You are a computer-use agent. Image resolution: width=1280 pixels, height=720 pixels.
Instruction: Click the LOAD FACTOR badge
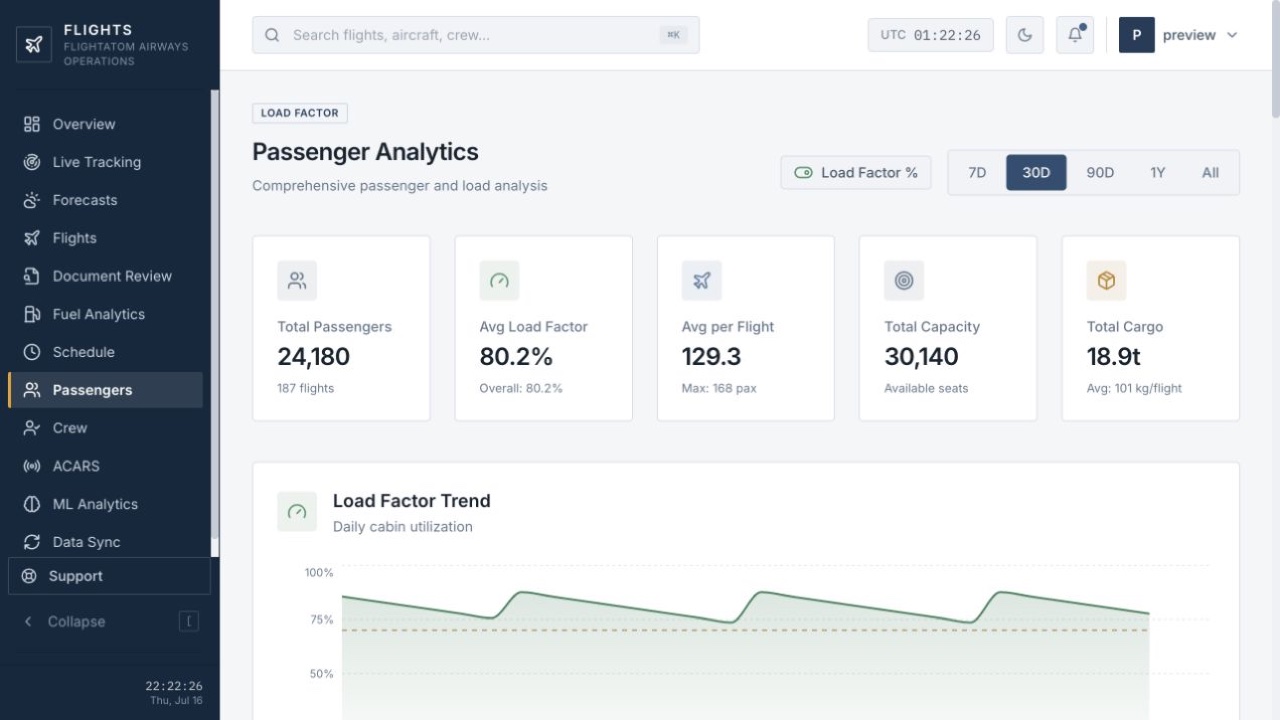coord(300,113)
